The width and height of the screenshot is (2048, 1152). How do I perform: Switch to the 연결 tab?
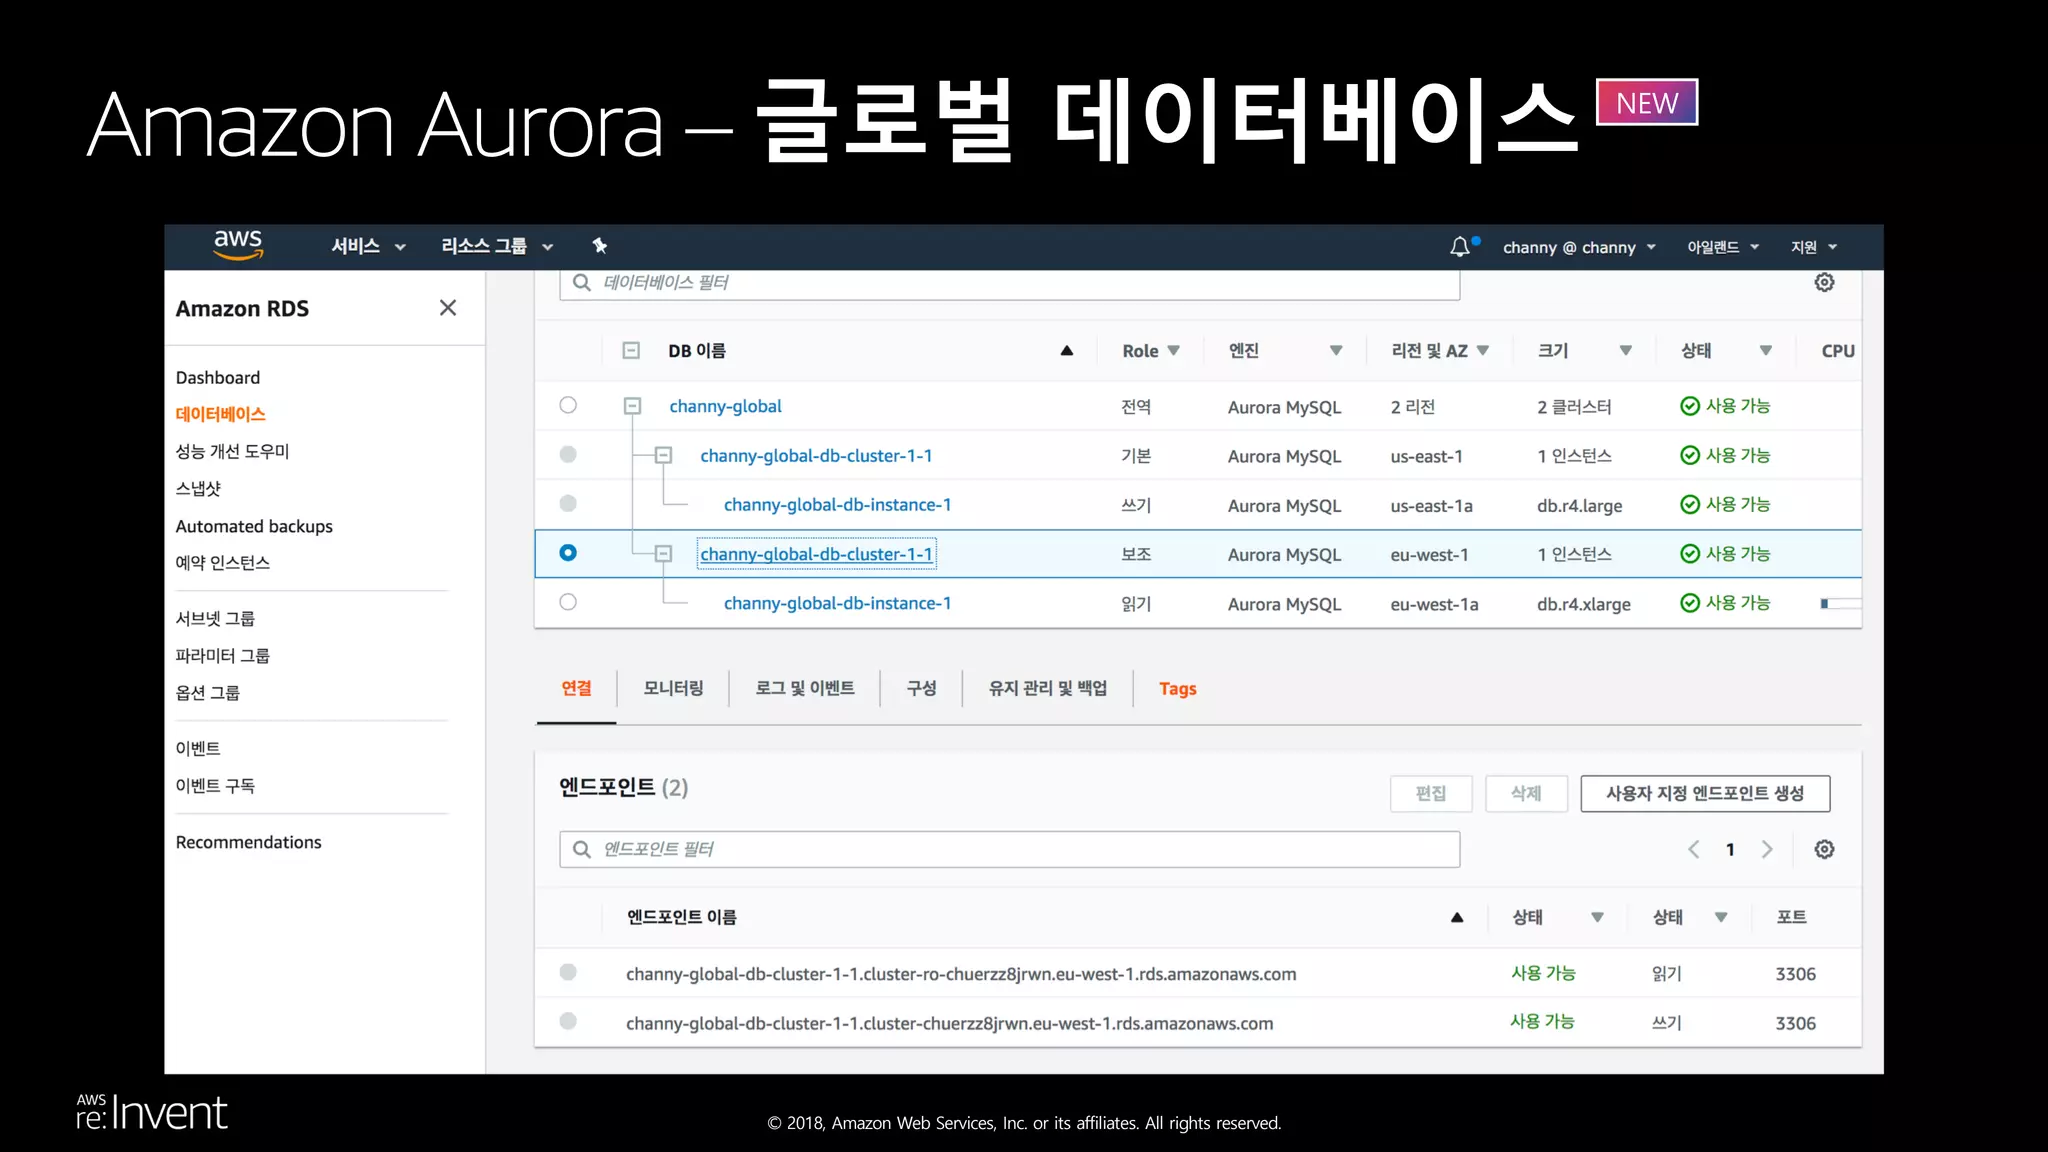576,688
